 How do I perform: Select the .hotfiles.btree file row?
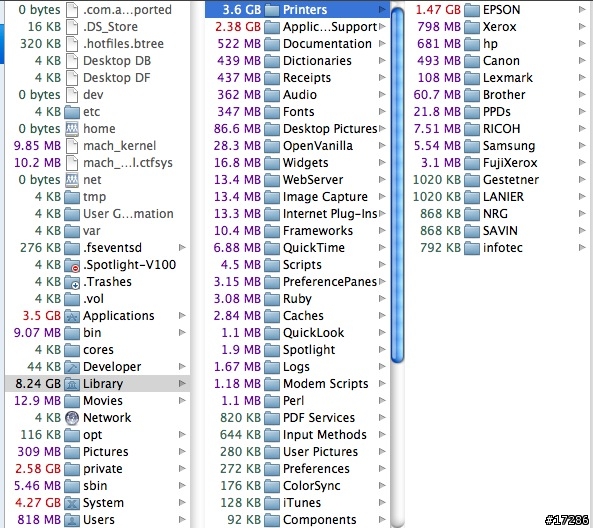click(98, 44)
